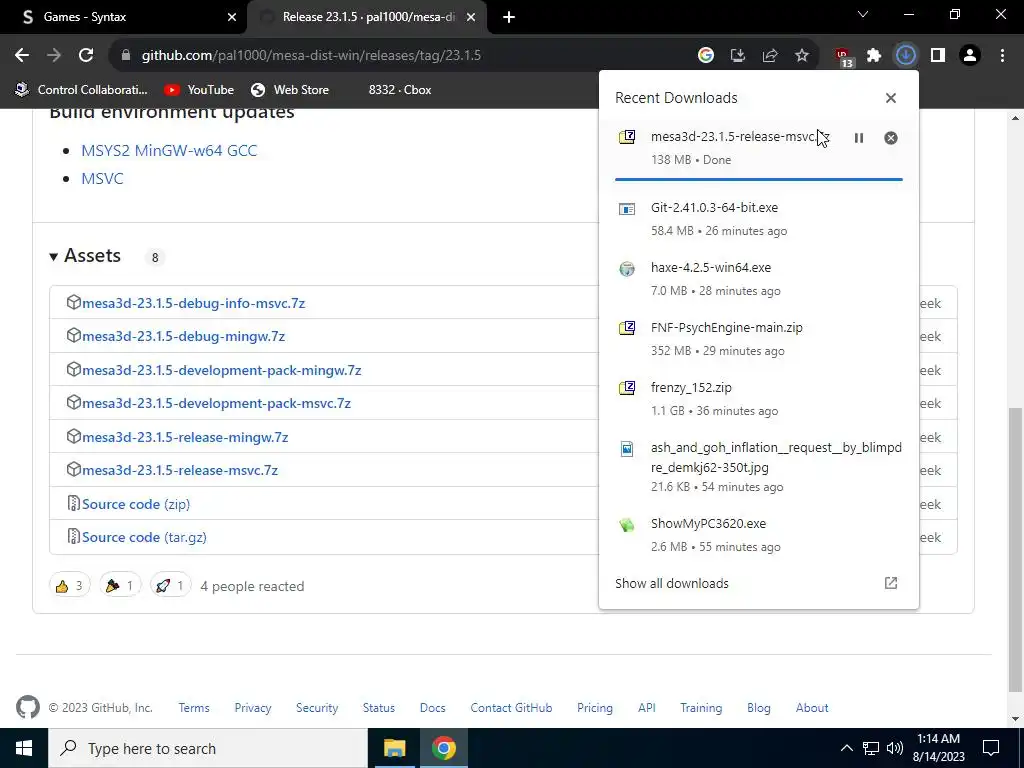
Task: Download mesa3d-23.1.5-development-pack-mingw.7z
Action: [x=221, y=370]
